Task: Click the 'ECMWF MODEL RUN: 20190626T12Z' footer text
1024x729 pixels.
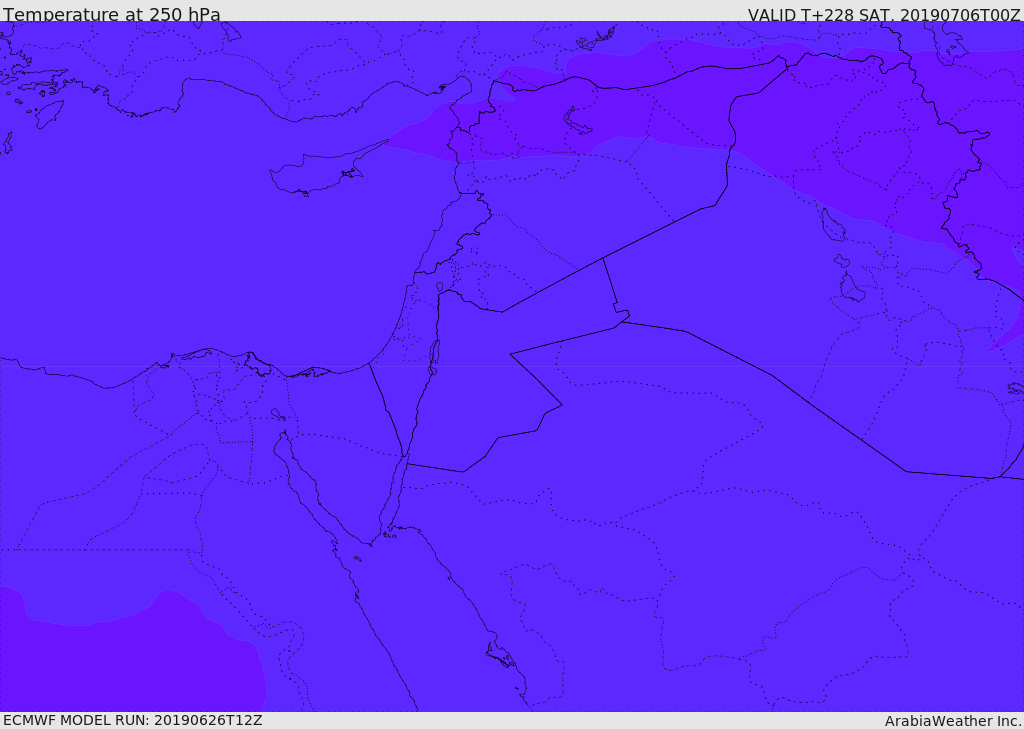Action: [x=133, y=721]
